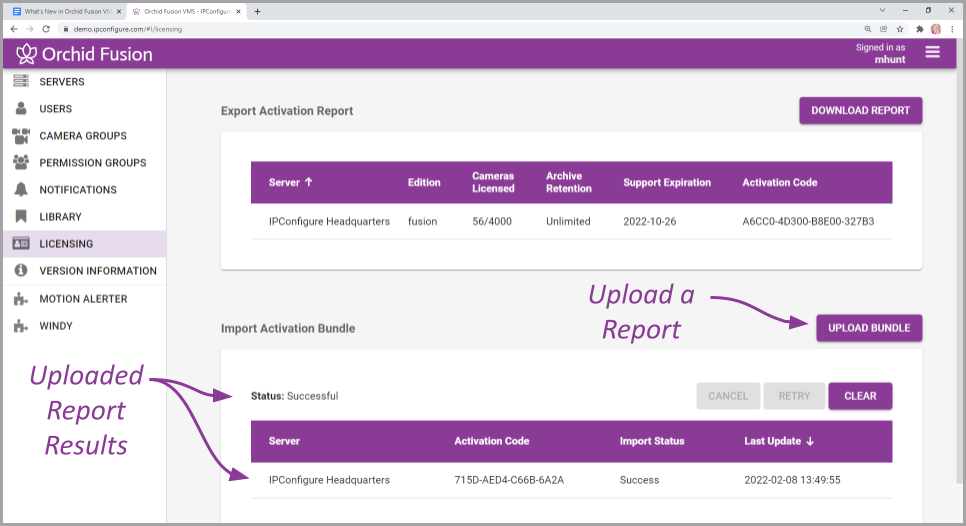The width and height of the screenshot is (966, 526).
Task: Click the Cancel button
Action: (x=728, y=396)
